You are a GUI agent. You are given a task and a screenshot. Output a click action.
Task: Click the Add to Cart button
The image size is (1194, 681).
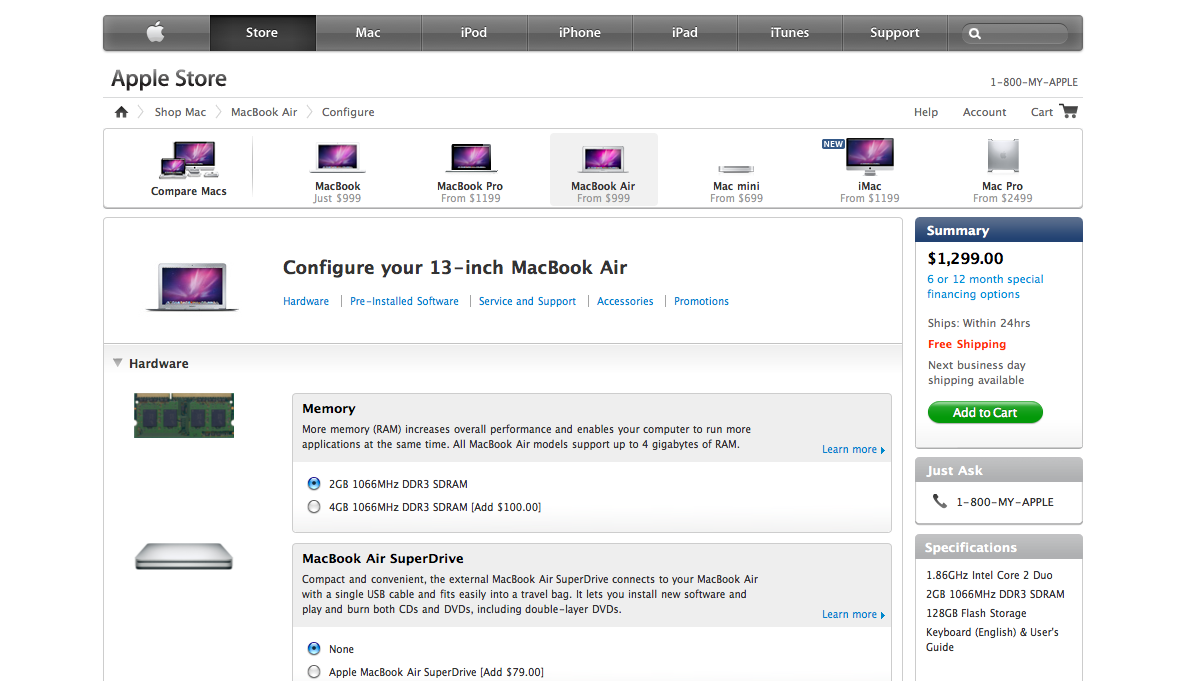[985, 413]
